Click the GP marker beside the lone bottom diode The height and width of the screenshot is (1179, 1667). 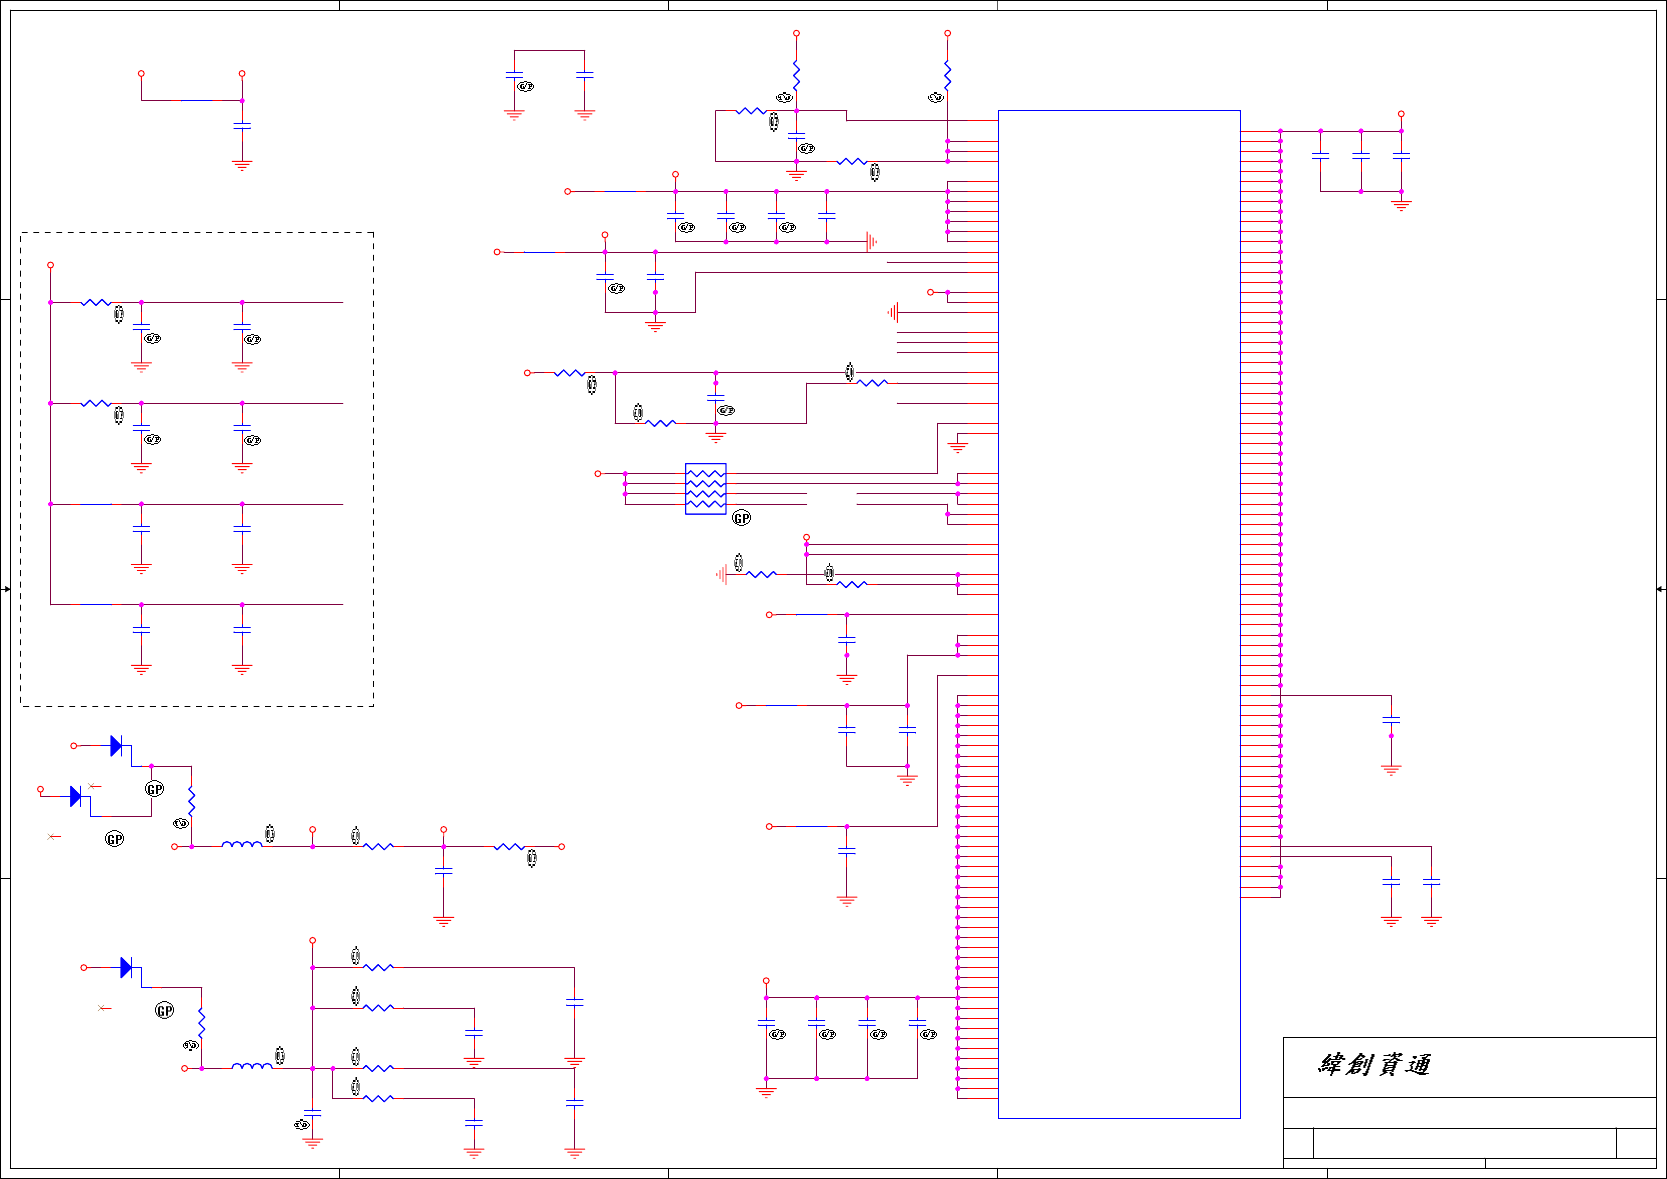coord(165,1011)
